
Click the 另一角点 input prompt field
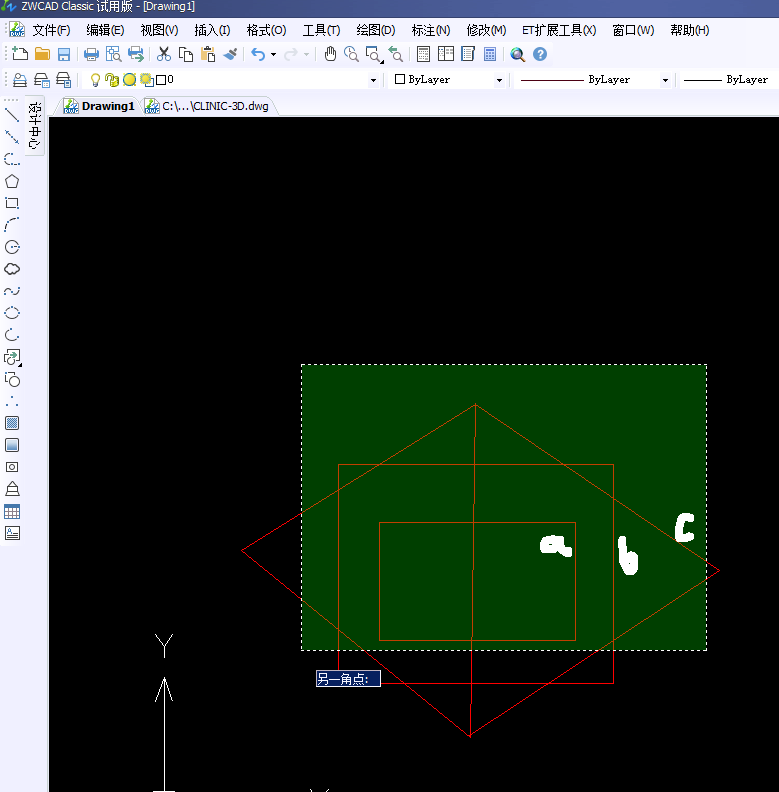348,679
